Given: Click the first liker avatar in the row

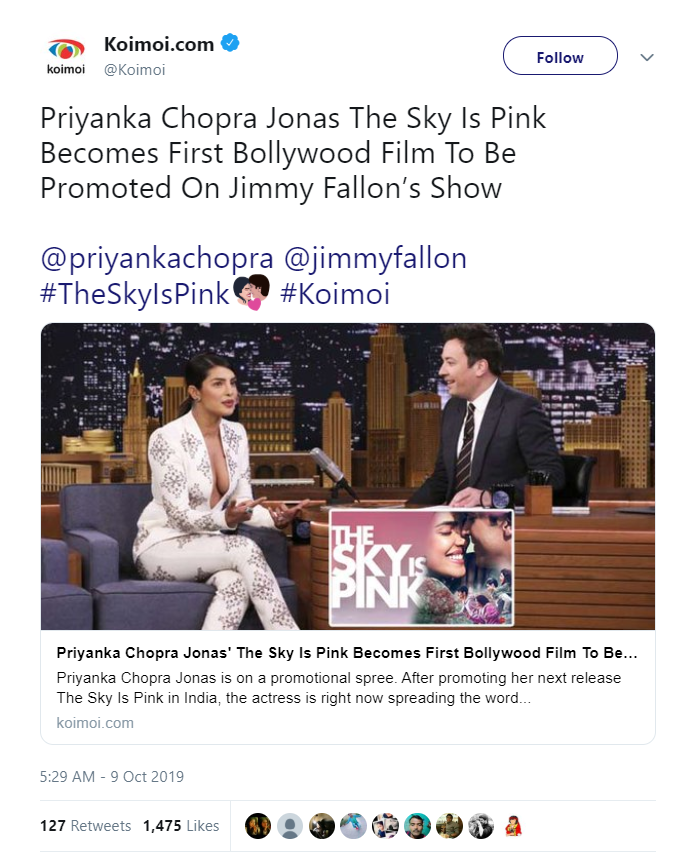Looking at the screenshot, I should [x=257, y=826].
